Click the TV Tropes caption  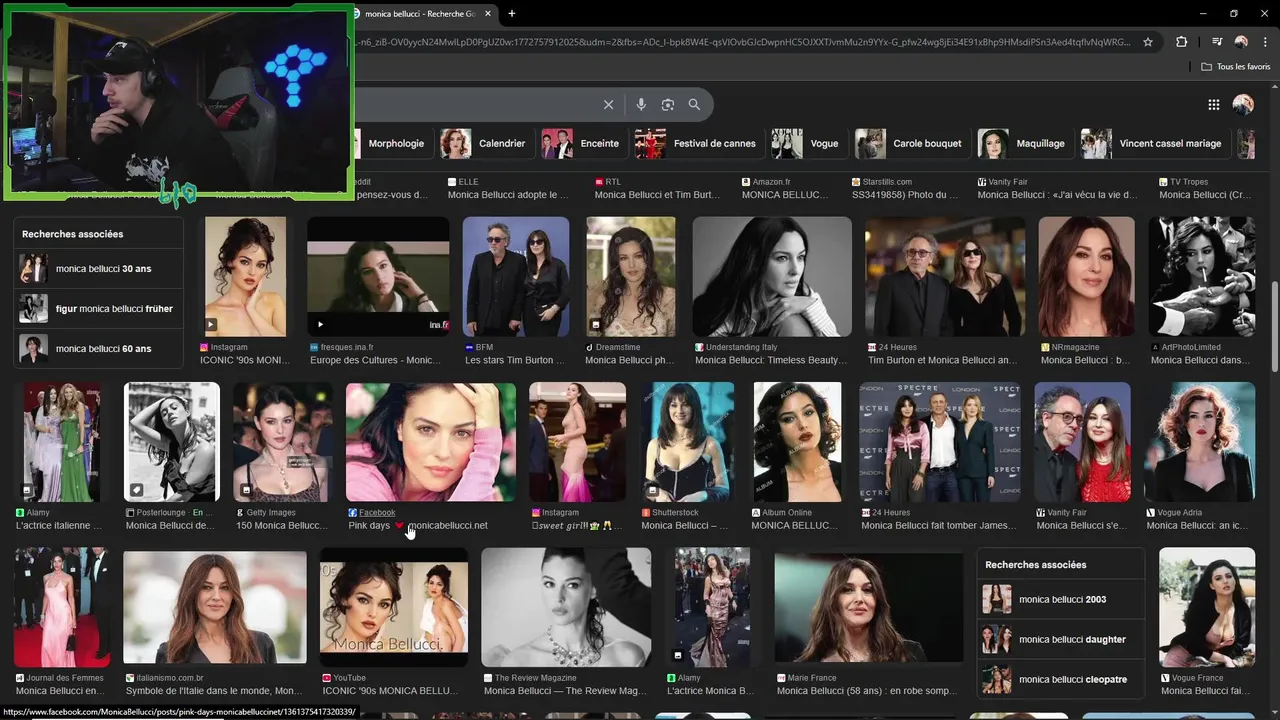point(1205,194)
